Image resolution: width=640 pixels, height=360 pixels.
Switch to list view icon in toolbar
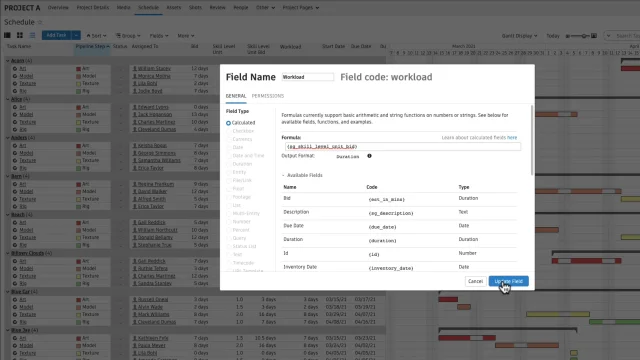7,36
